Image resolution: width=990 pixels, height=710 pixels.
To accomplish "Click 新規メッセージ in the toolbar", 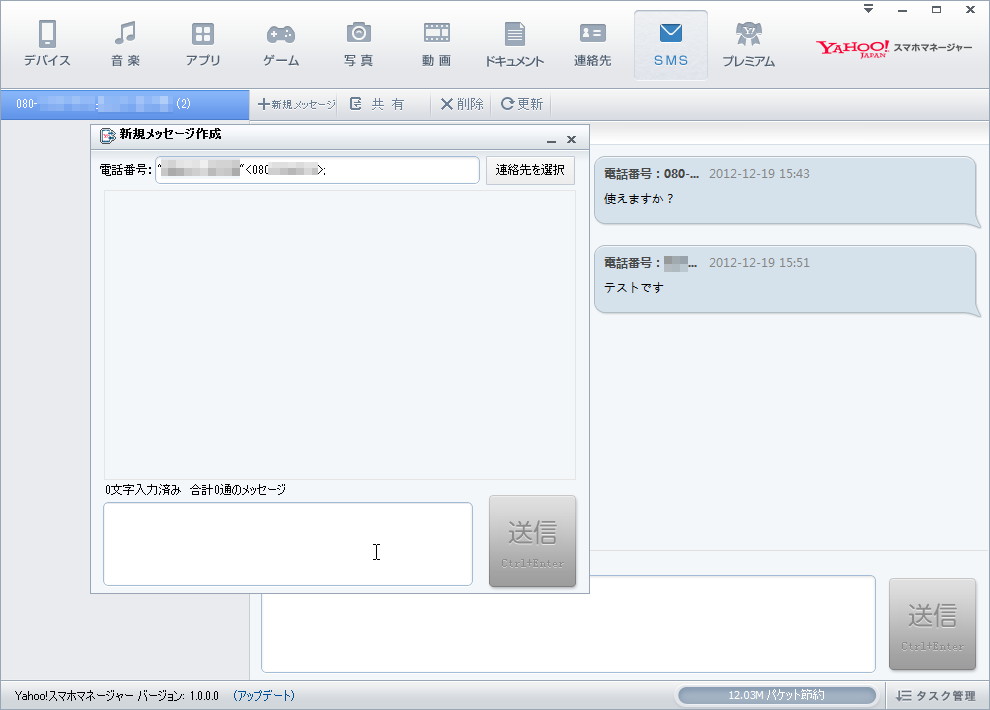I will pos(297,104).
